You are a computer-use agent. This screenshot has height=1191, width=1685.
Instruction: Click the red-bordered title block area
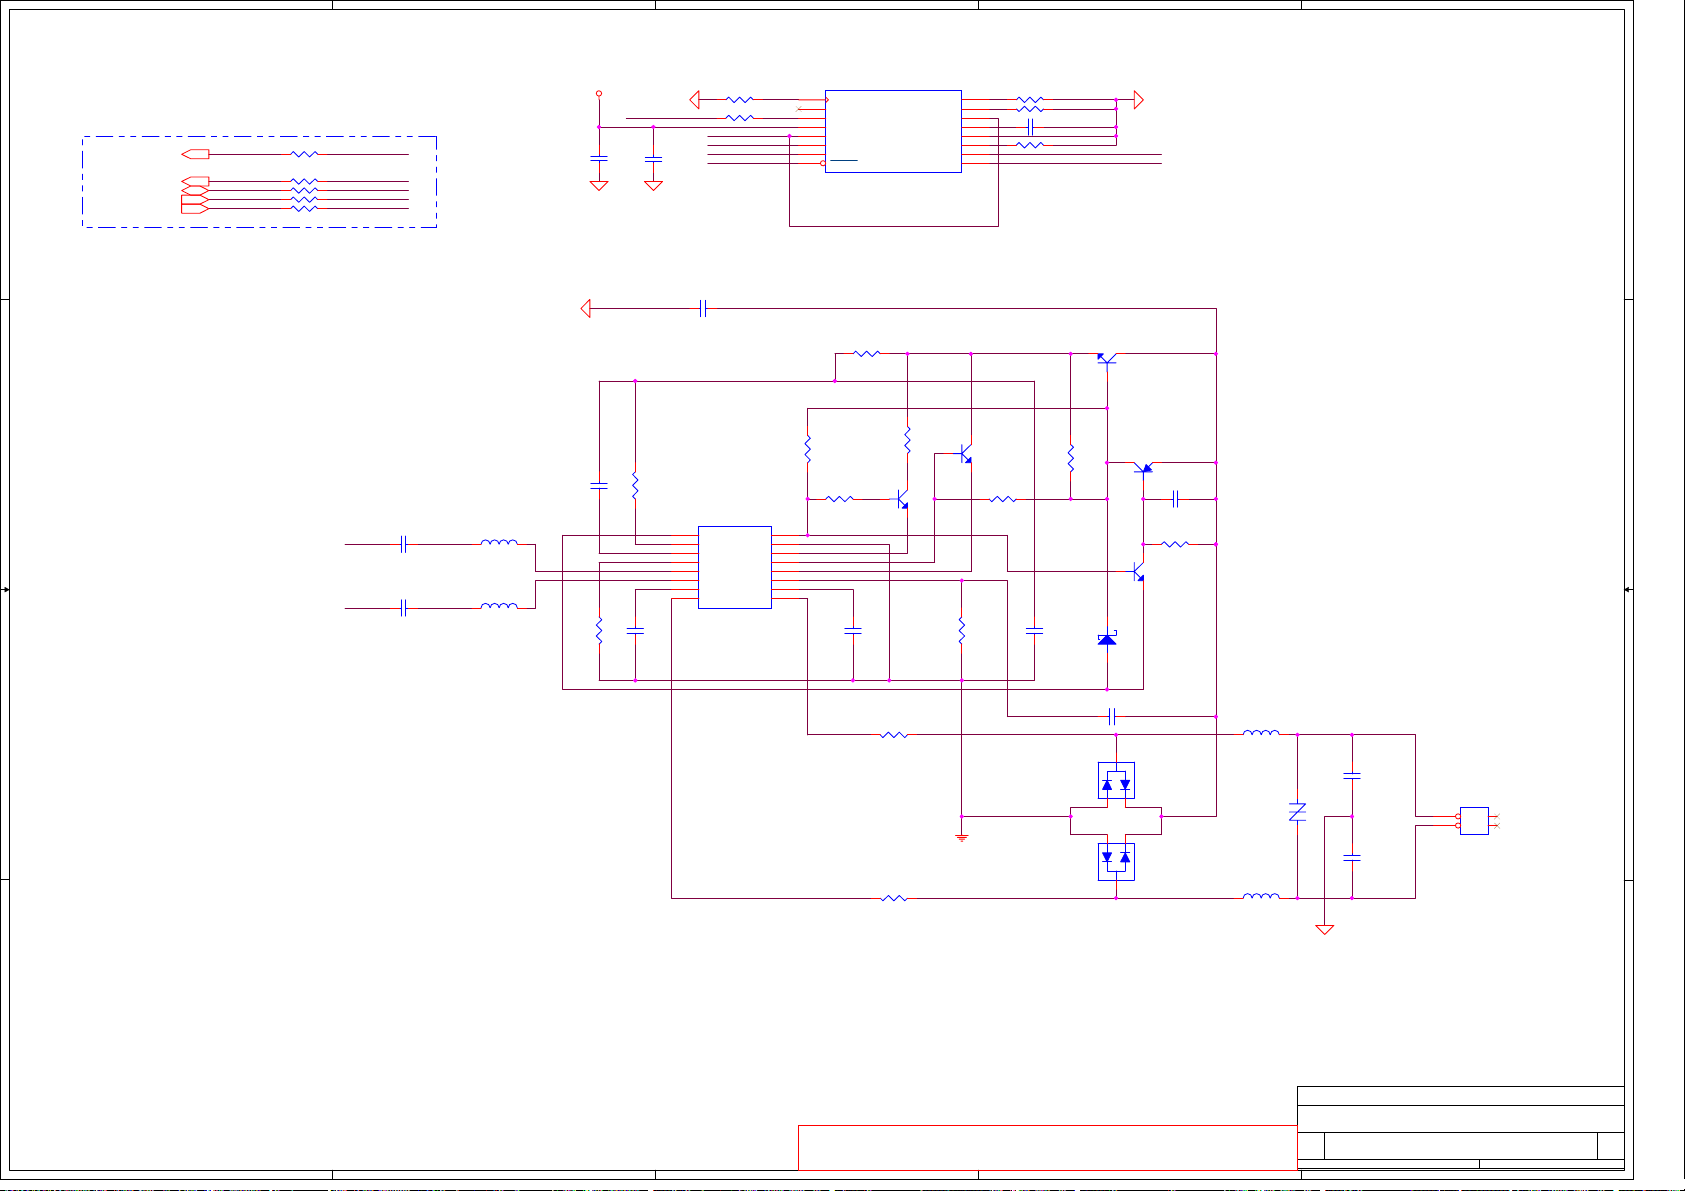[1046, 1147]
